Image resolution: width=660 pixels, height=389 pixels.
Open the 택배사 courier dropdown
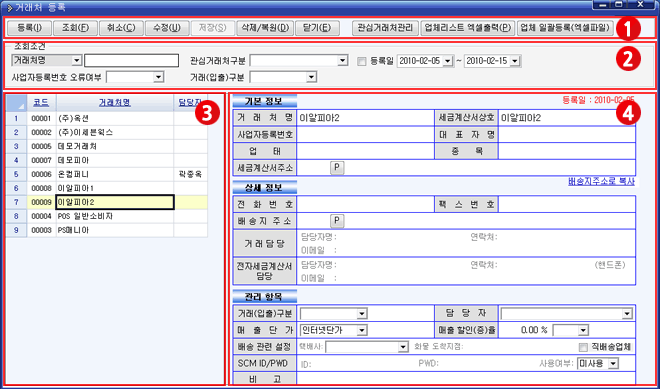[x=403, y=347]
